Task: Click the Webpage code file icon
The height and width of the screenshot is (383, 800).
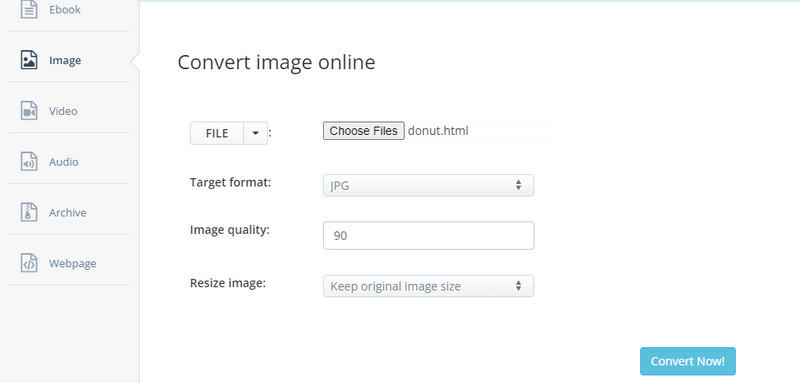Action: point(29,263)
